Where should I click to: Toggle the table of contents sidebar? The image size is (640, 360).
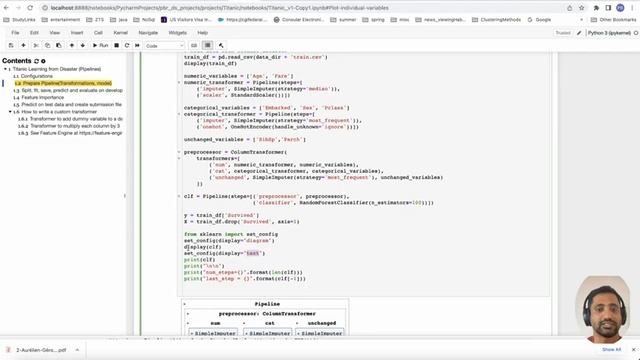tap(207, 45)
